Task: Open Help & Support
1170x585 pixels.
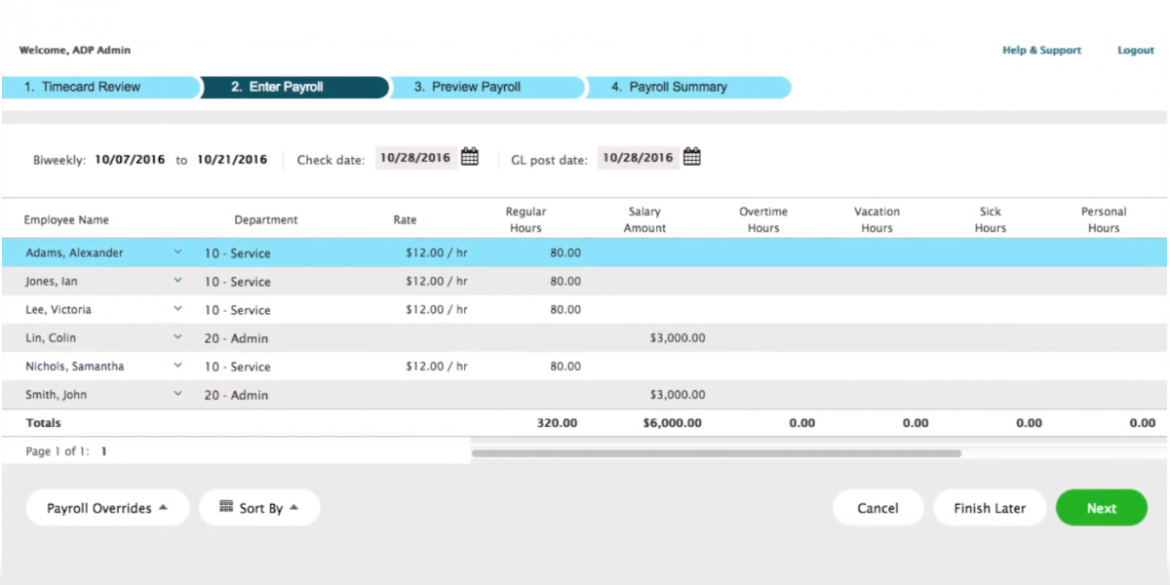Action: point(1041,50)
